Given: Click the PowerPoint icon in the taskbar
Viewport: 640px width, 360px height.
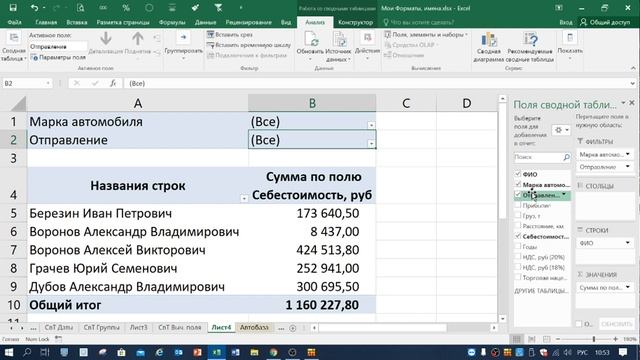Looking at the screenshot, I should (197, 352).
